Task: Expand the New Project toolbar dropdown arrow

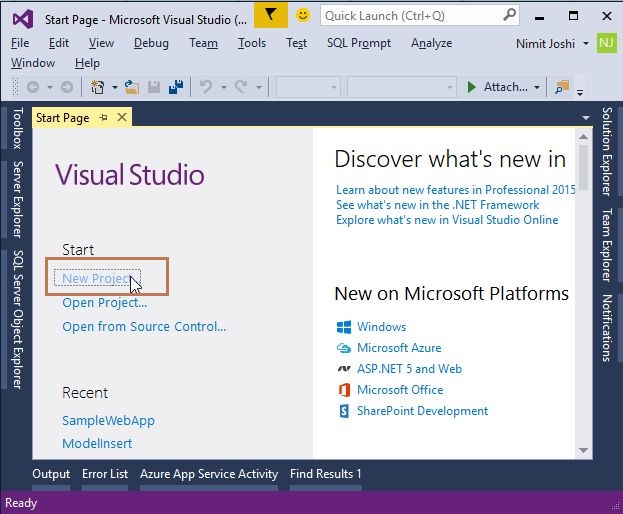Action: pos(114,87)
